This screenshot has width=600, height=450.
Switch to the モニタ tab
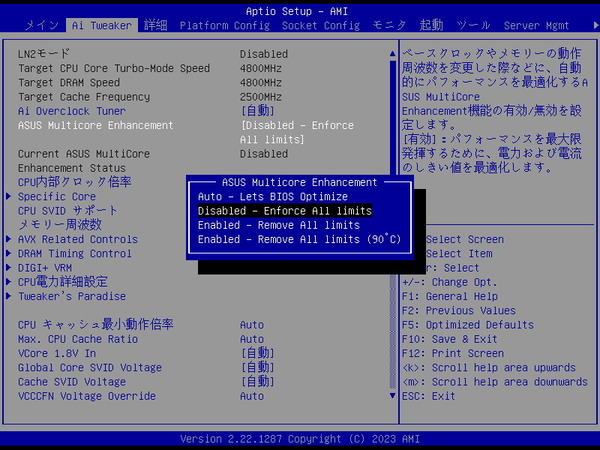coord(389,26)
